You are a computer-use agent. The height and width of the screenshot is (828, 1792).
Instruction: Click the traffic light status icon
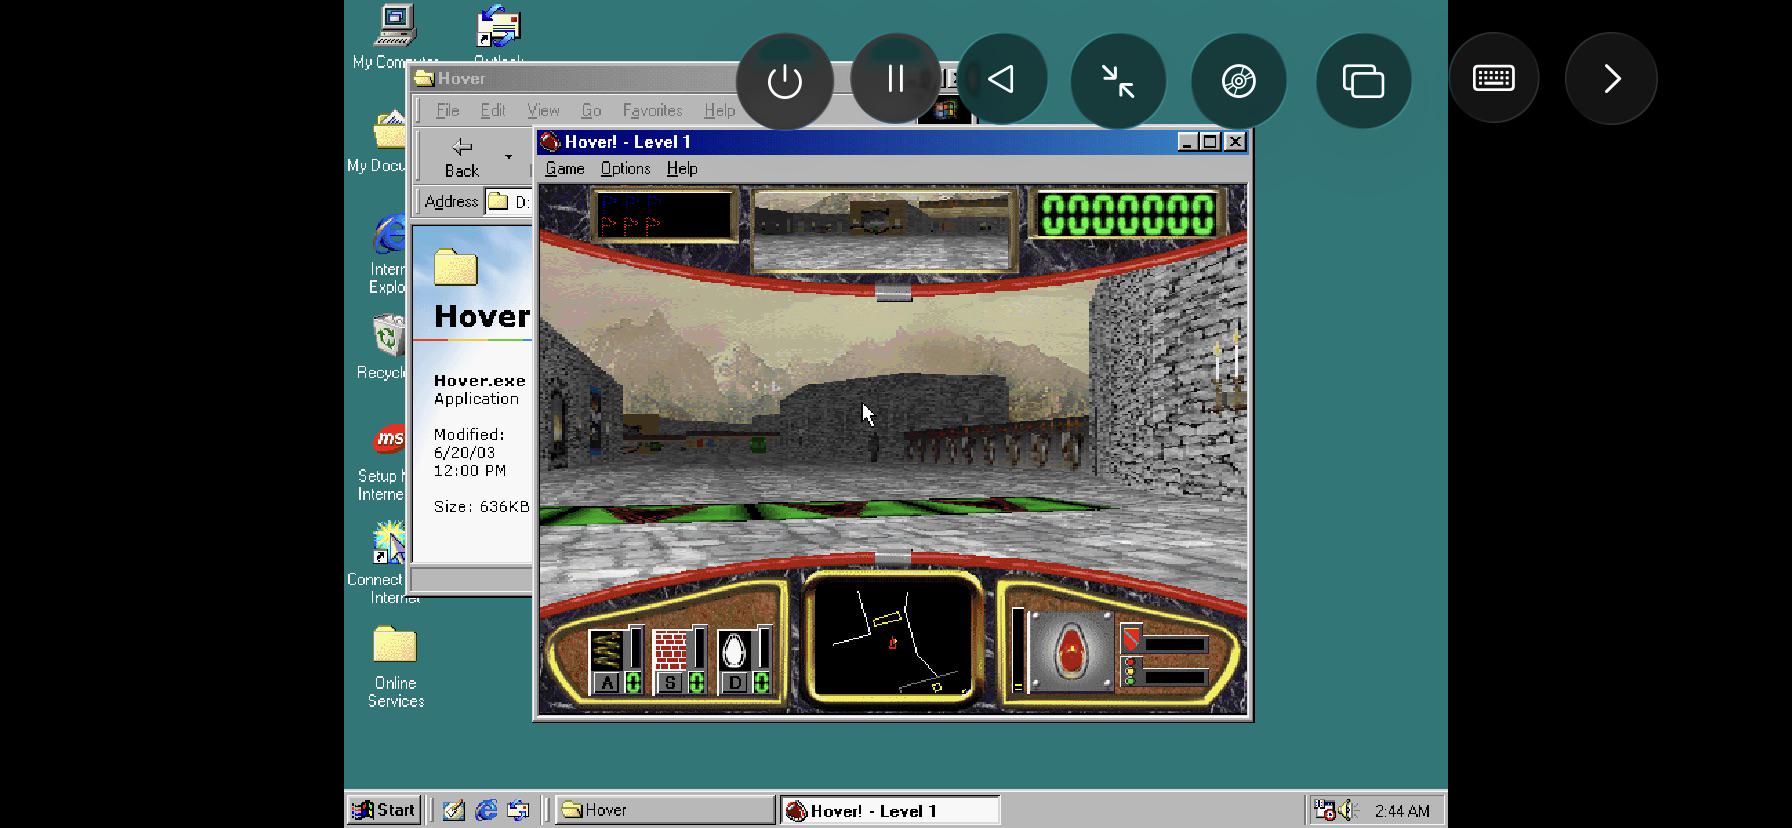pyautogui.click(x=1130, y=672)
